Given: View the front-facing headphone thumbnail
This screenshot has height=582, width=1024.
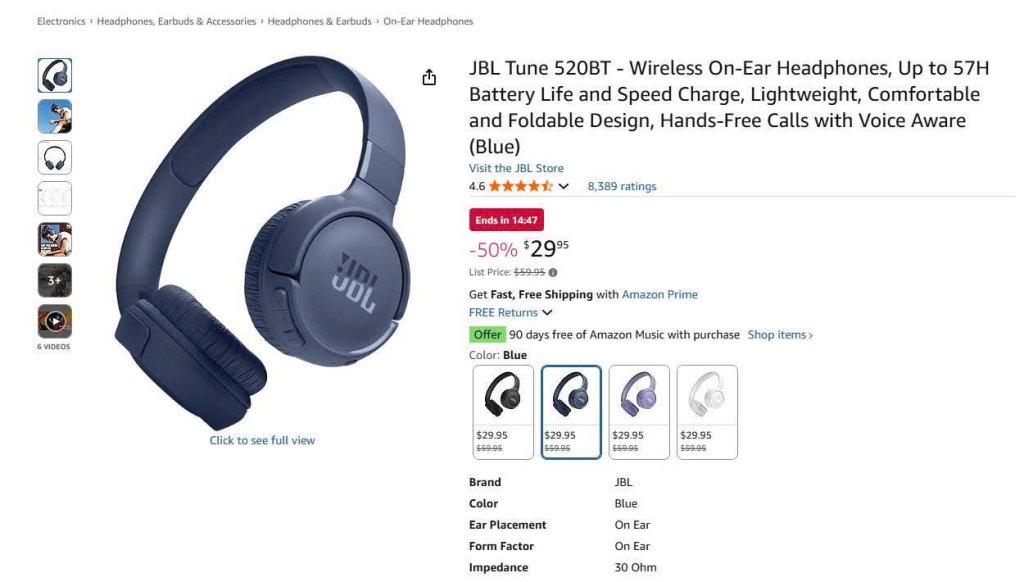Looking at the screenshot, I should 55,157.
